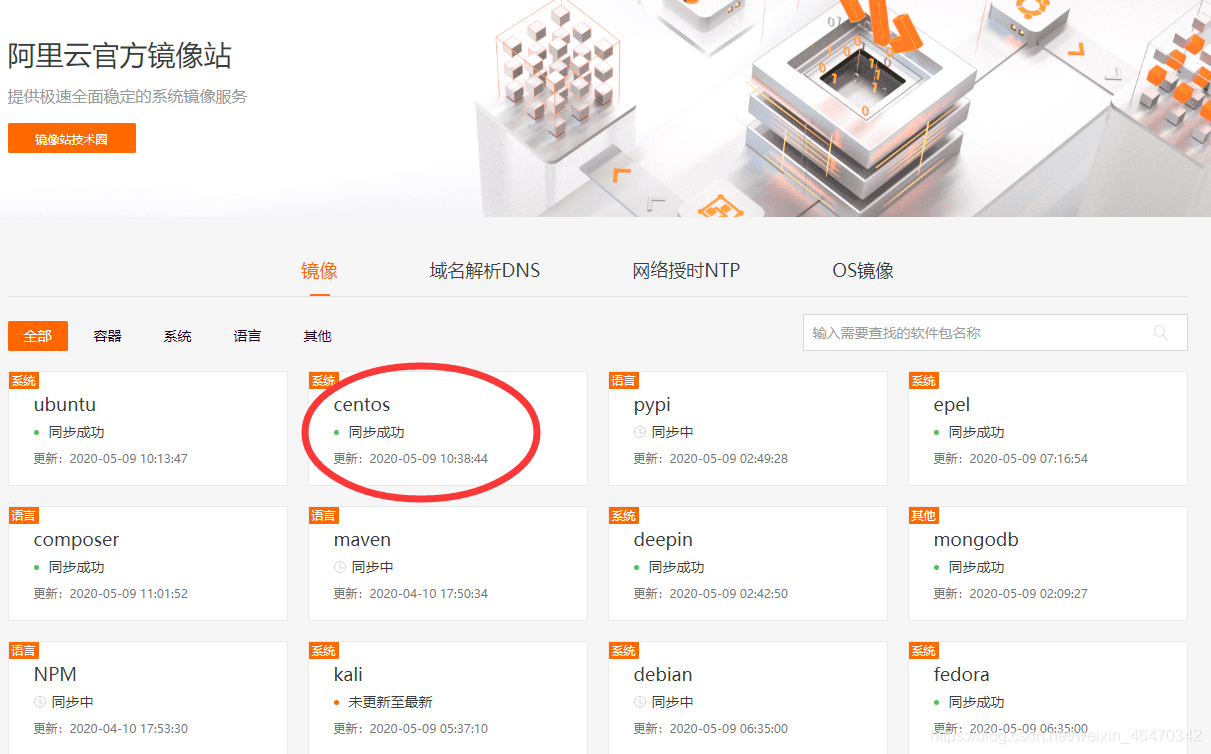Image resolution: width=1211 pixels, height=754 pixels.
Task: Click the pypi 同步中 status text
Action: (672, 432)
